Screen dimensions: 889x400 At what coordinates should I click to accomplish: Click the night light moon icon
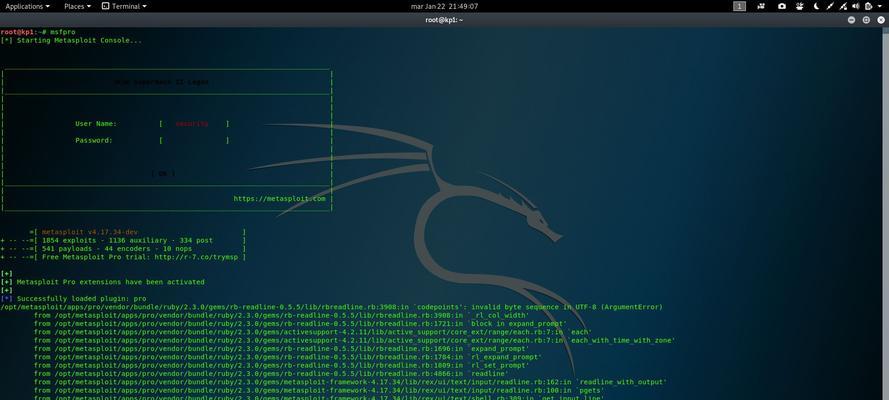816,6
